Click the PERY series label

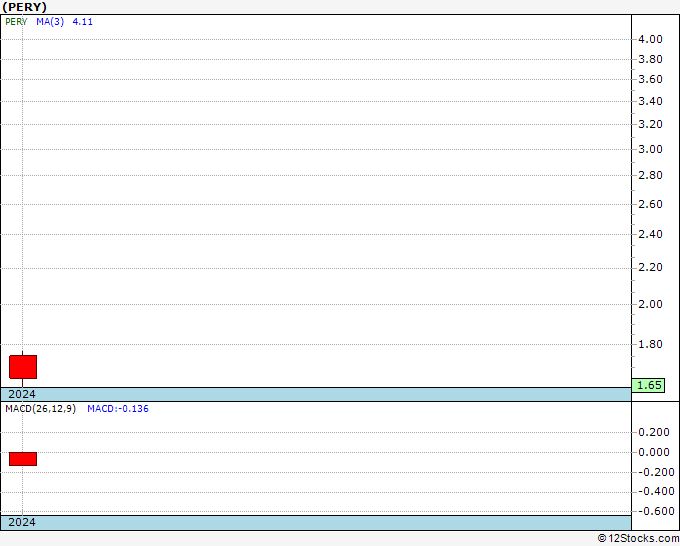click(16, 22)
